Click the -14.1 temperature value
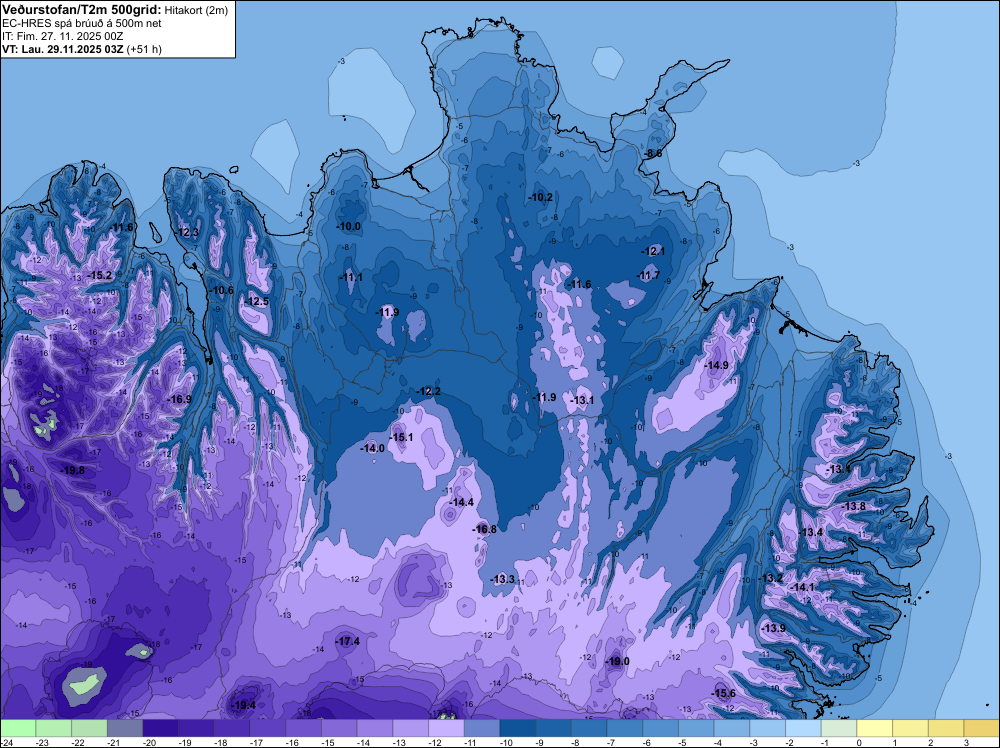This screenshot has height=748, width=1000. click(x=803, y=587)
